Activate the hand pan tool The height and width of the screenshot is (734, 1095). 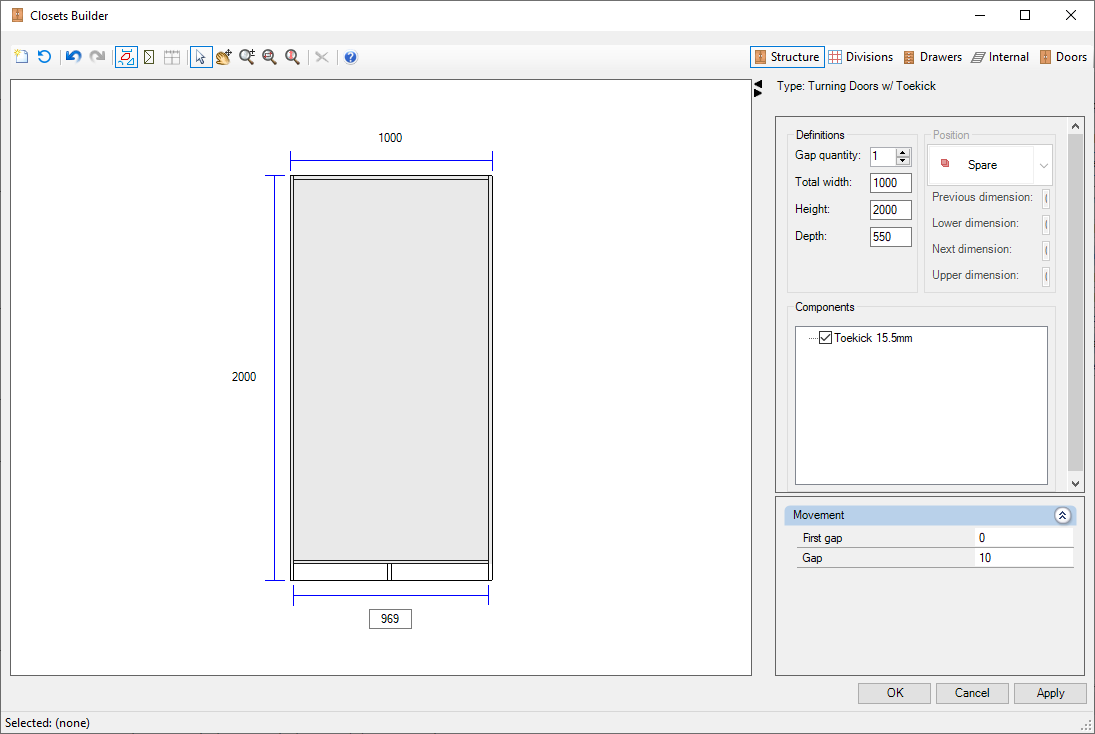223,57
